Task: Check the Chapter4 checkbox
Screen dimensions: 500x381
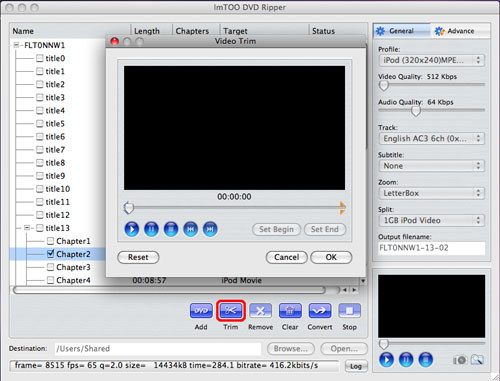Action: click(50, 280)
